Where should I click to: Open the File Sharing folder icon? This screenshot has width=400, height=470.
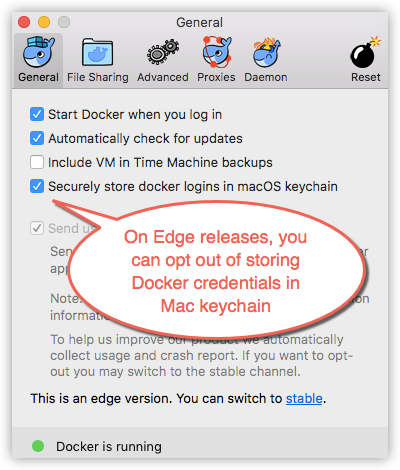coord(98,52)
